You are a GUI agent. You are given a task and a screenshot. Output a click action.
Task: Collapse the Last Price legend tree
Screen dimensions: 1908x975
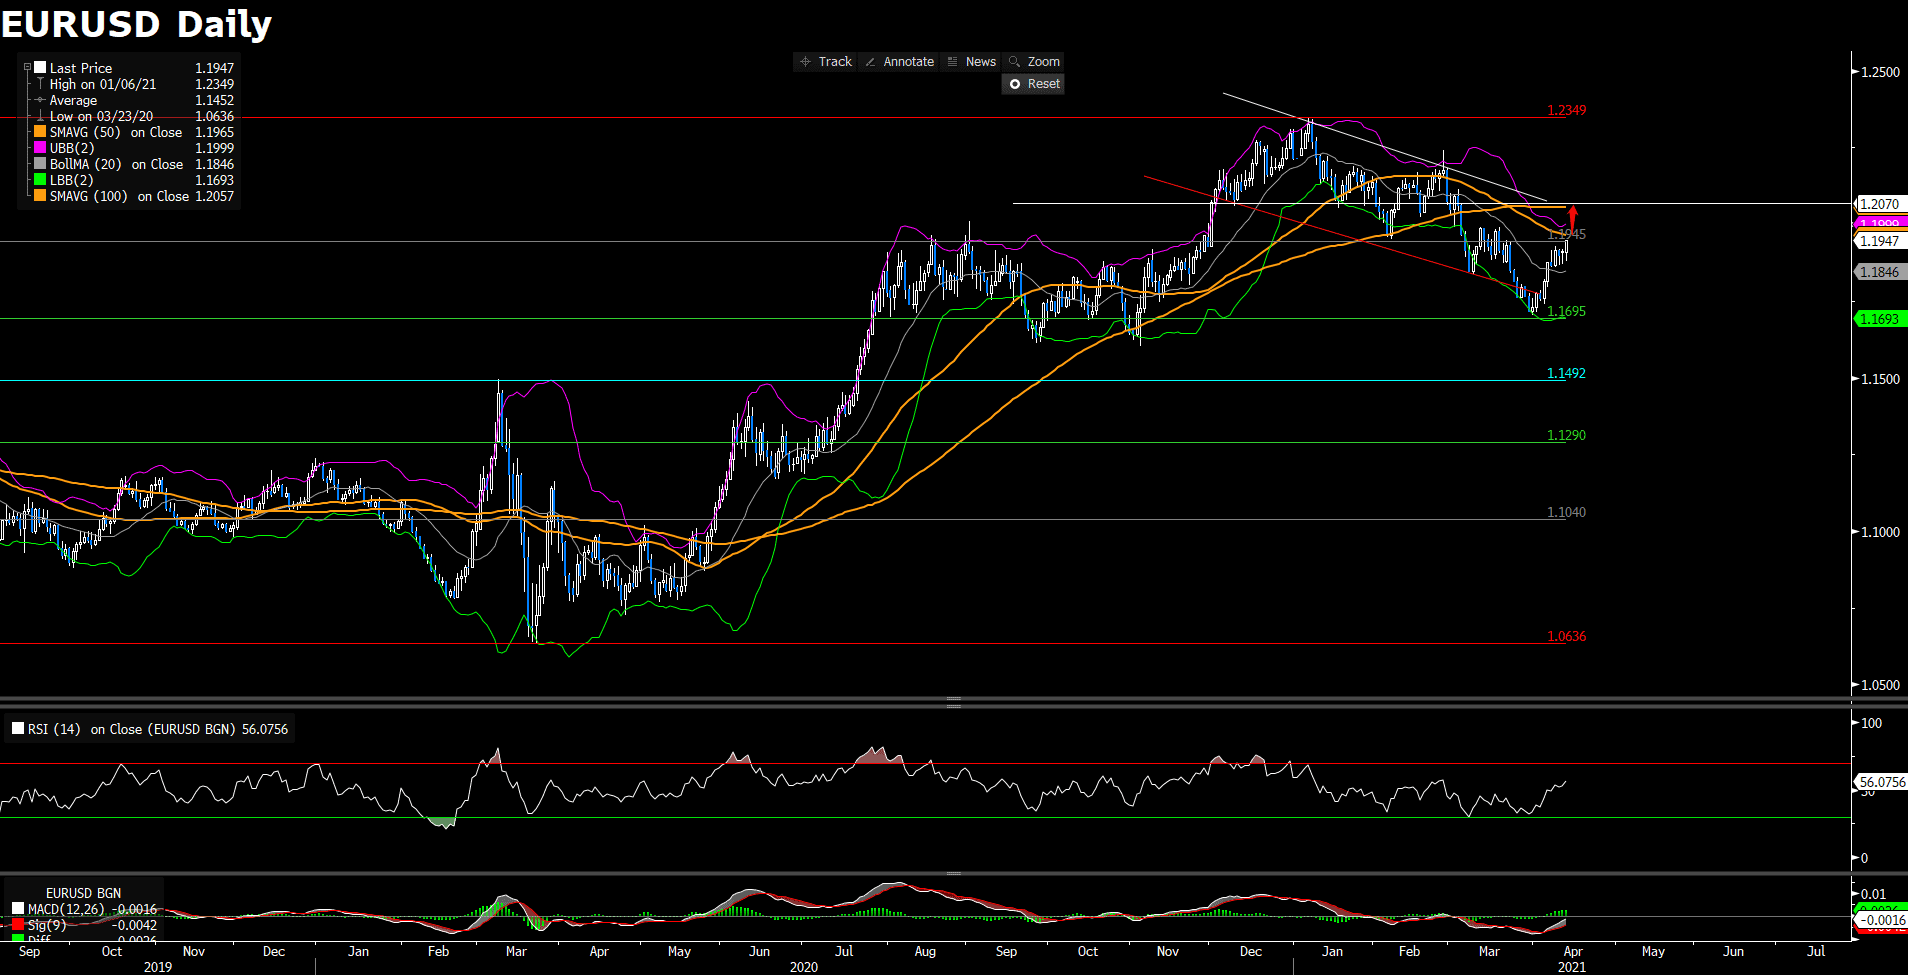coord(28,67)
